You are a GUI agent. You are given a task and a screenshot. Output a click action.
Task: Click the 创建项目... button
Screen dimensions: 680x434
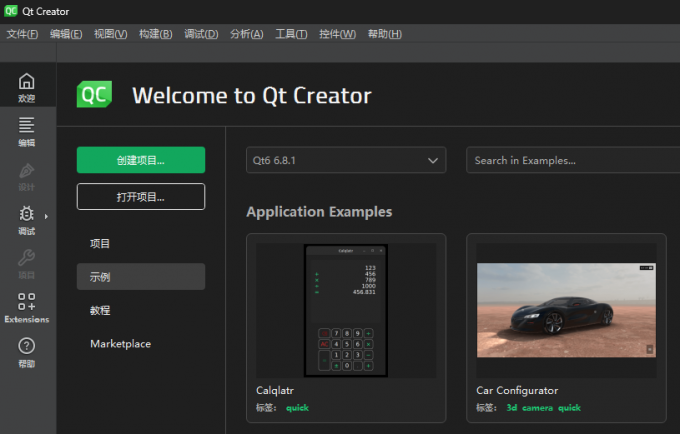point(141,160)
